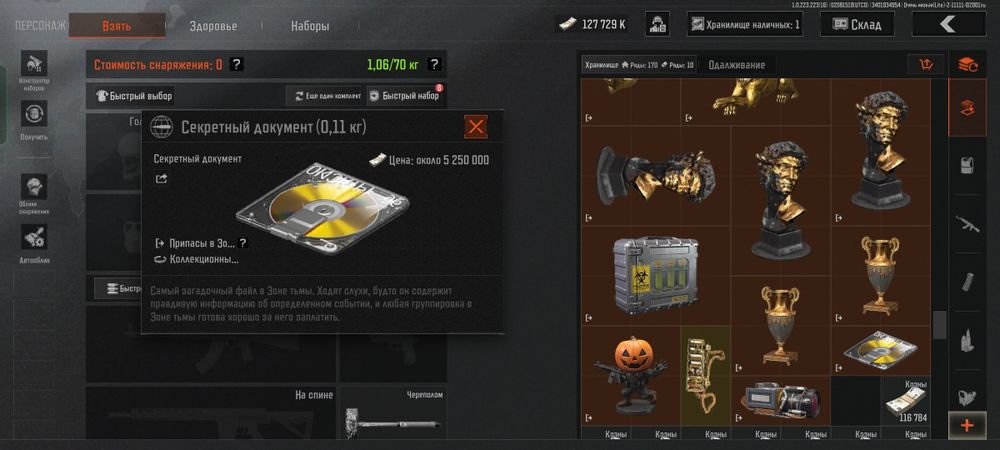Click the storage grid scrollbar handle
Viewport: 1000px width, 450px height.
[939, 325]
